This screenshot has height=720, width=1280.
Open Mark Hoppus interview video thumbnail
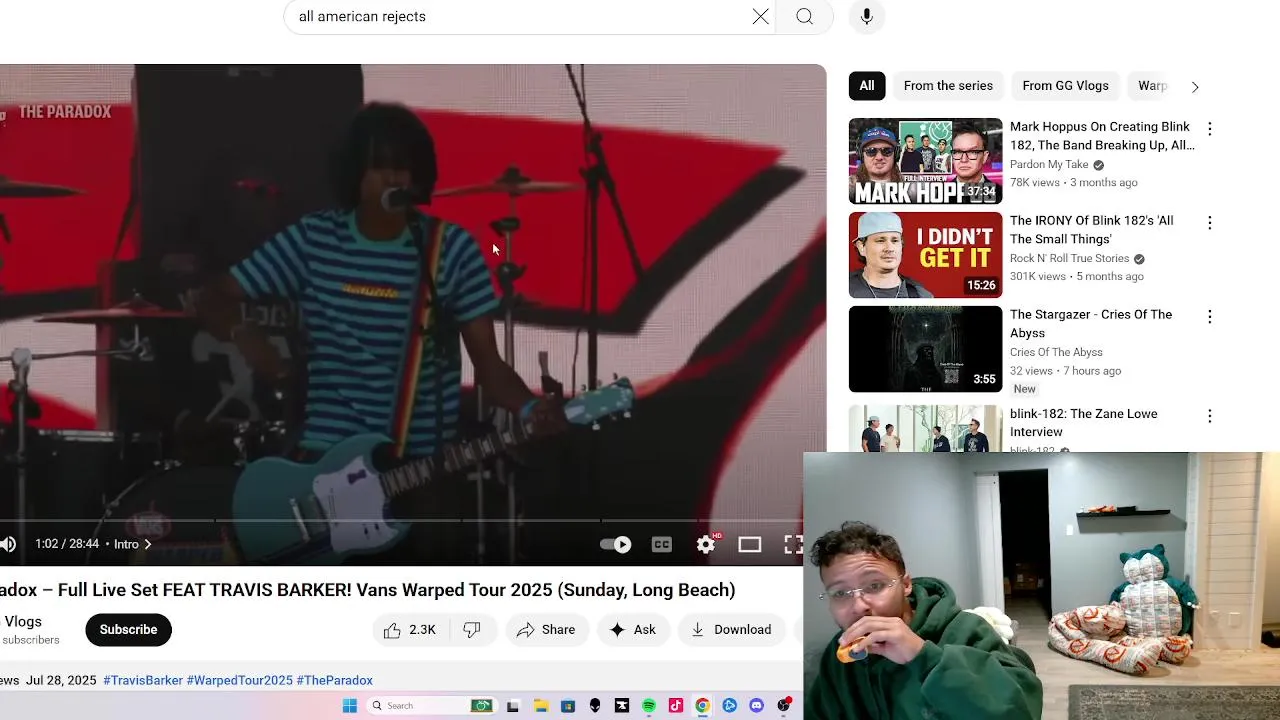coord(925,161)
